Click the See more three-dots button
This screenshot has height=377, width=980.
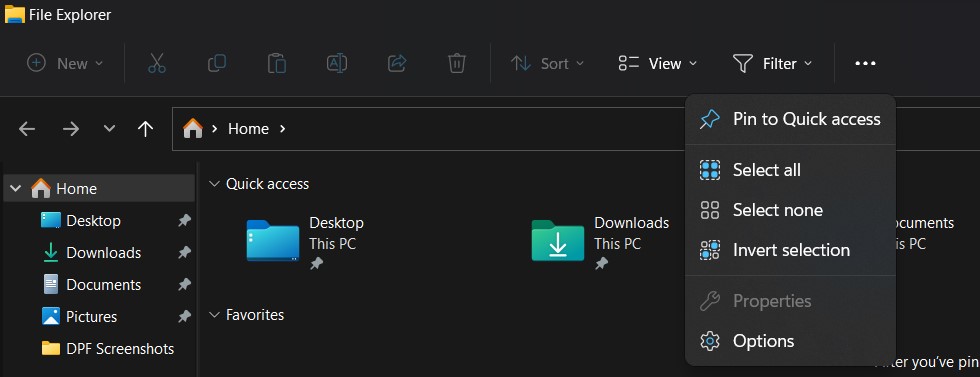click(865, 63)
